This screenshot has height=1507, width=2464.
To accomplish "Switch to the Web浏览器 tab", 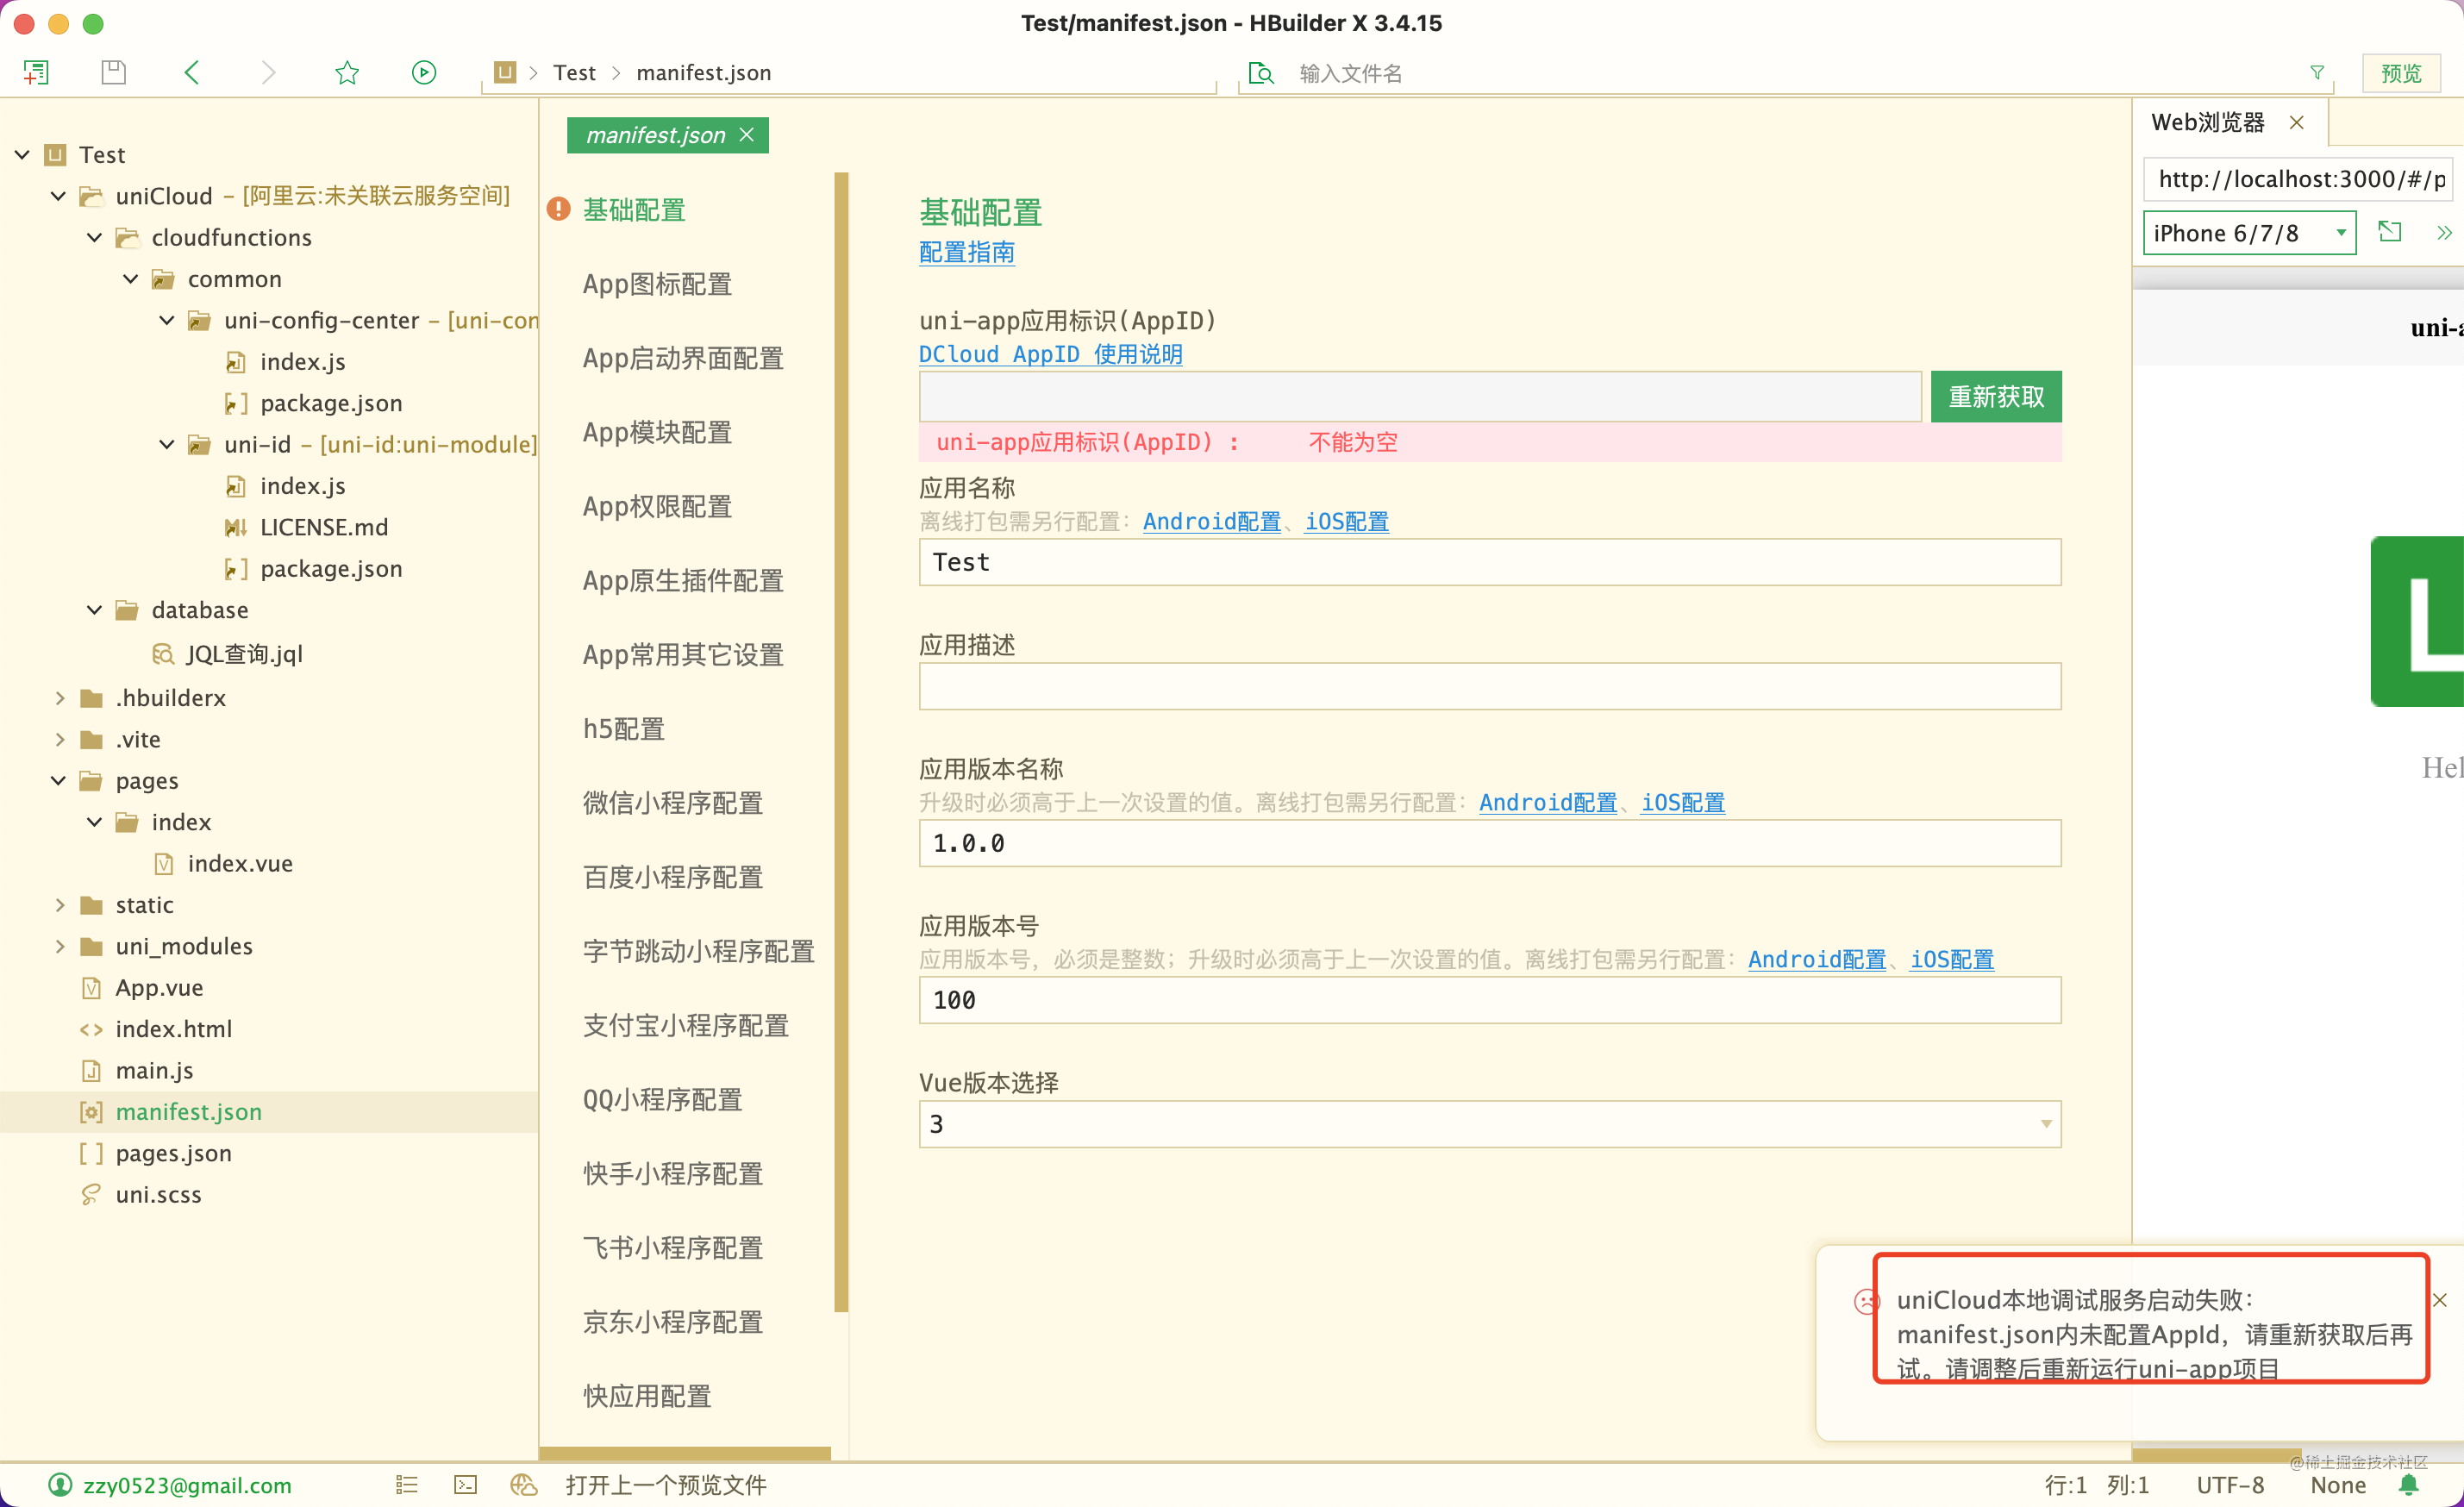I will coord(2207,122).
